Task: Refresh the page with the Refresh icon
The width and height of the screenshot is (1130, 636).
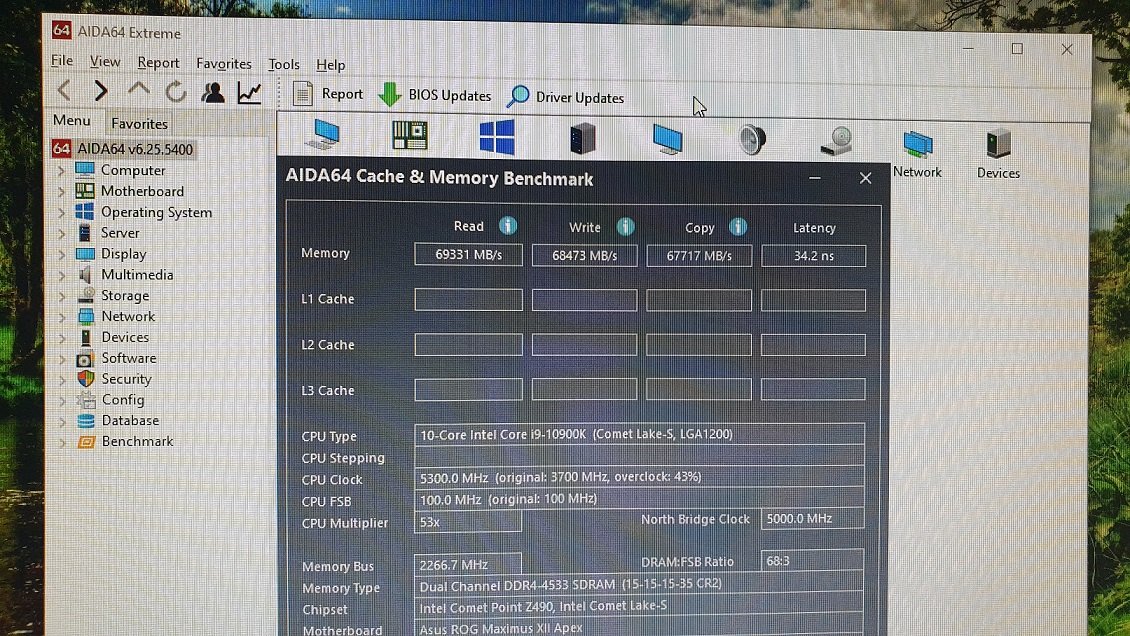Action: tap(176, 91)
